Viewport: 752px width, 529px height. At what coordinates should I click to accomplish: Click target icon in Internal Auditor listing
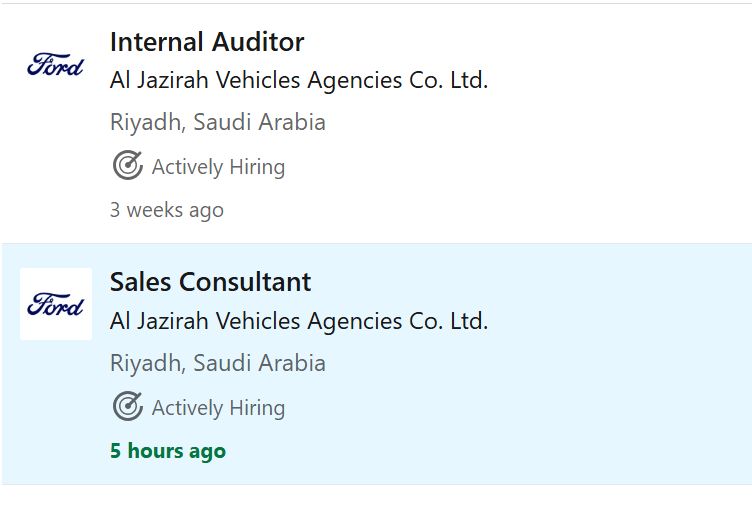(x=128, y=165)
